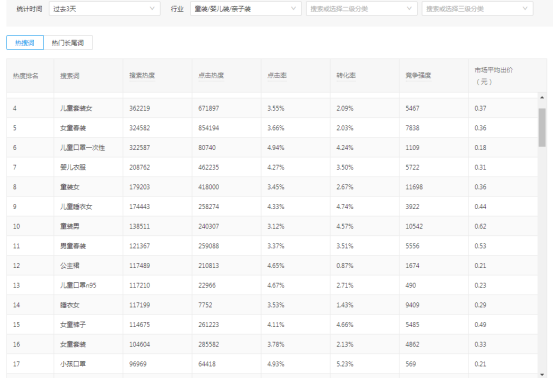This screenshot has height=378, width=553.
Task: Click competition value 10542
Action: click(x=414, y=226)
